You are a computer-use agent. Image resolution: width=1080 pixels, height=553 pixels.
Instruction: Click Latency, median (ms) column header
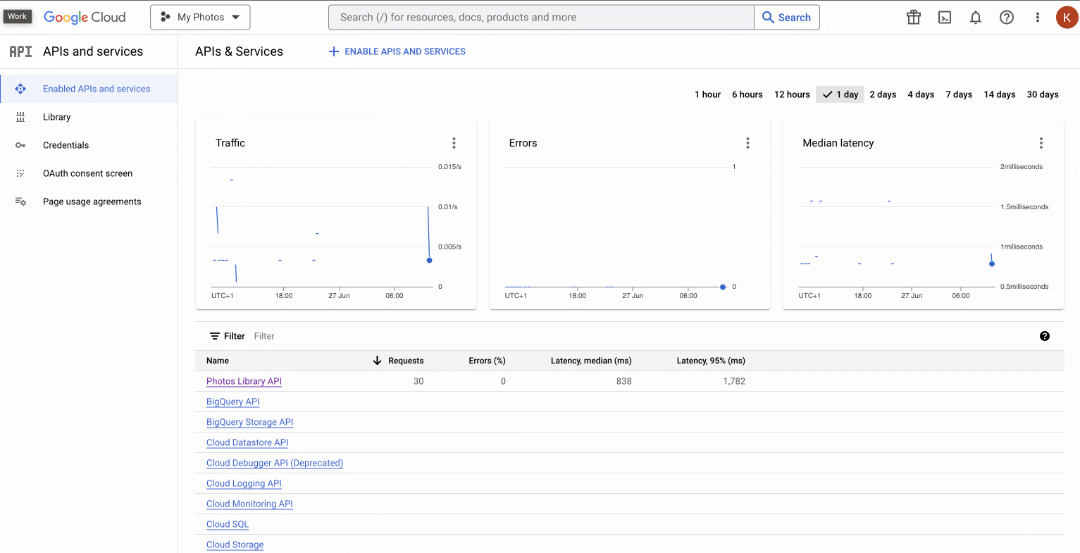click(591, 360)
